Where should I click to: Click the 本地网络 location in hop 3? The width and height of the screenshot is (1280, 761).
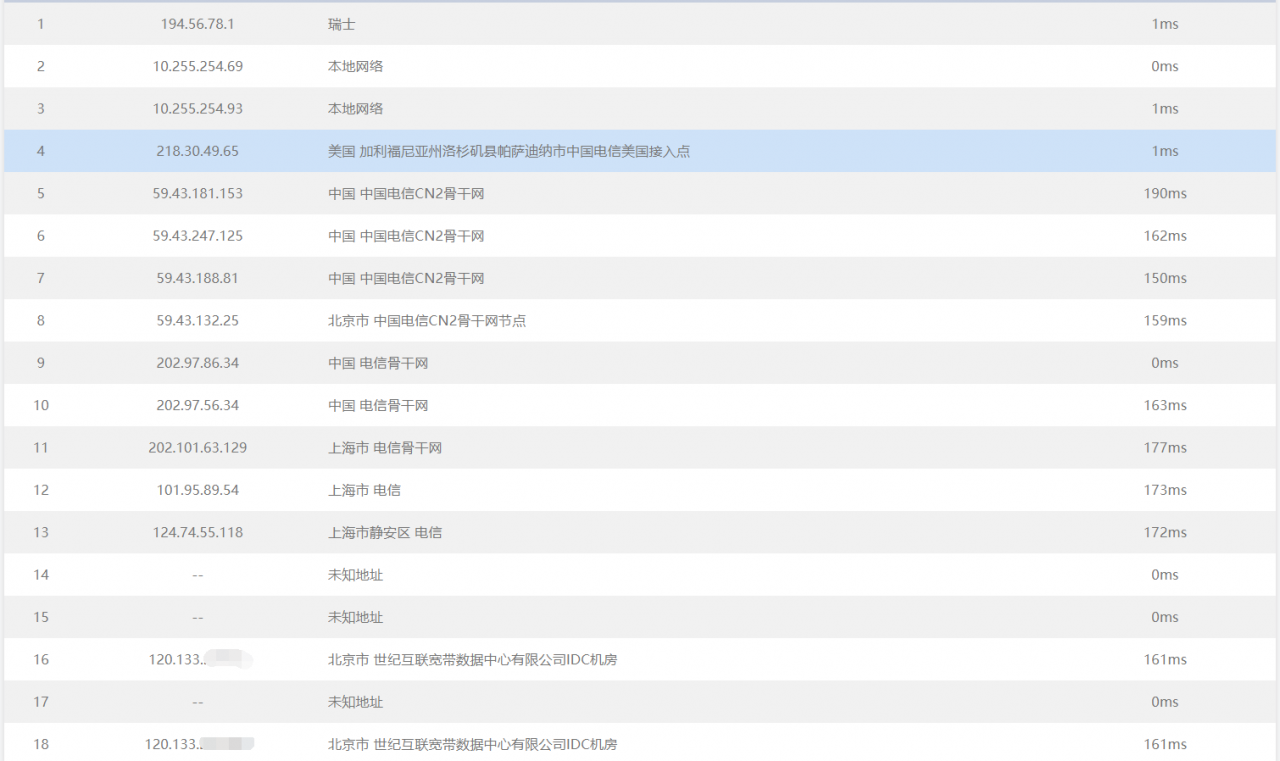click(x=355, y=108)
